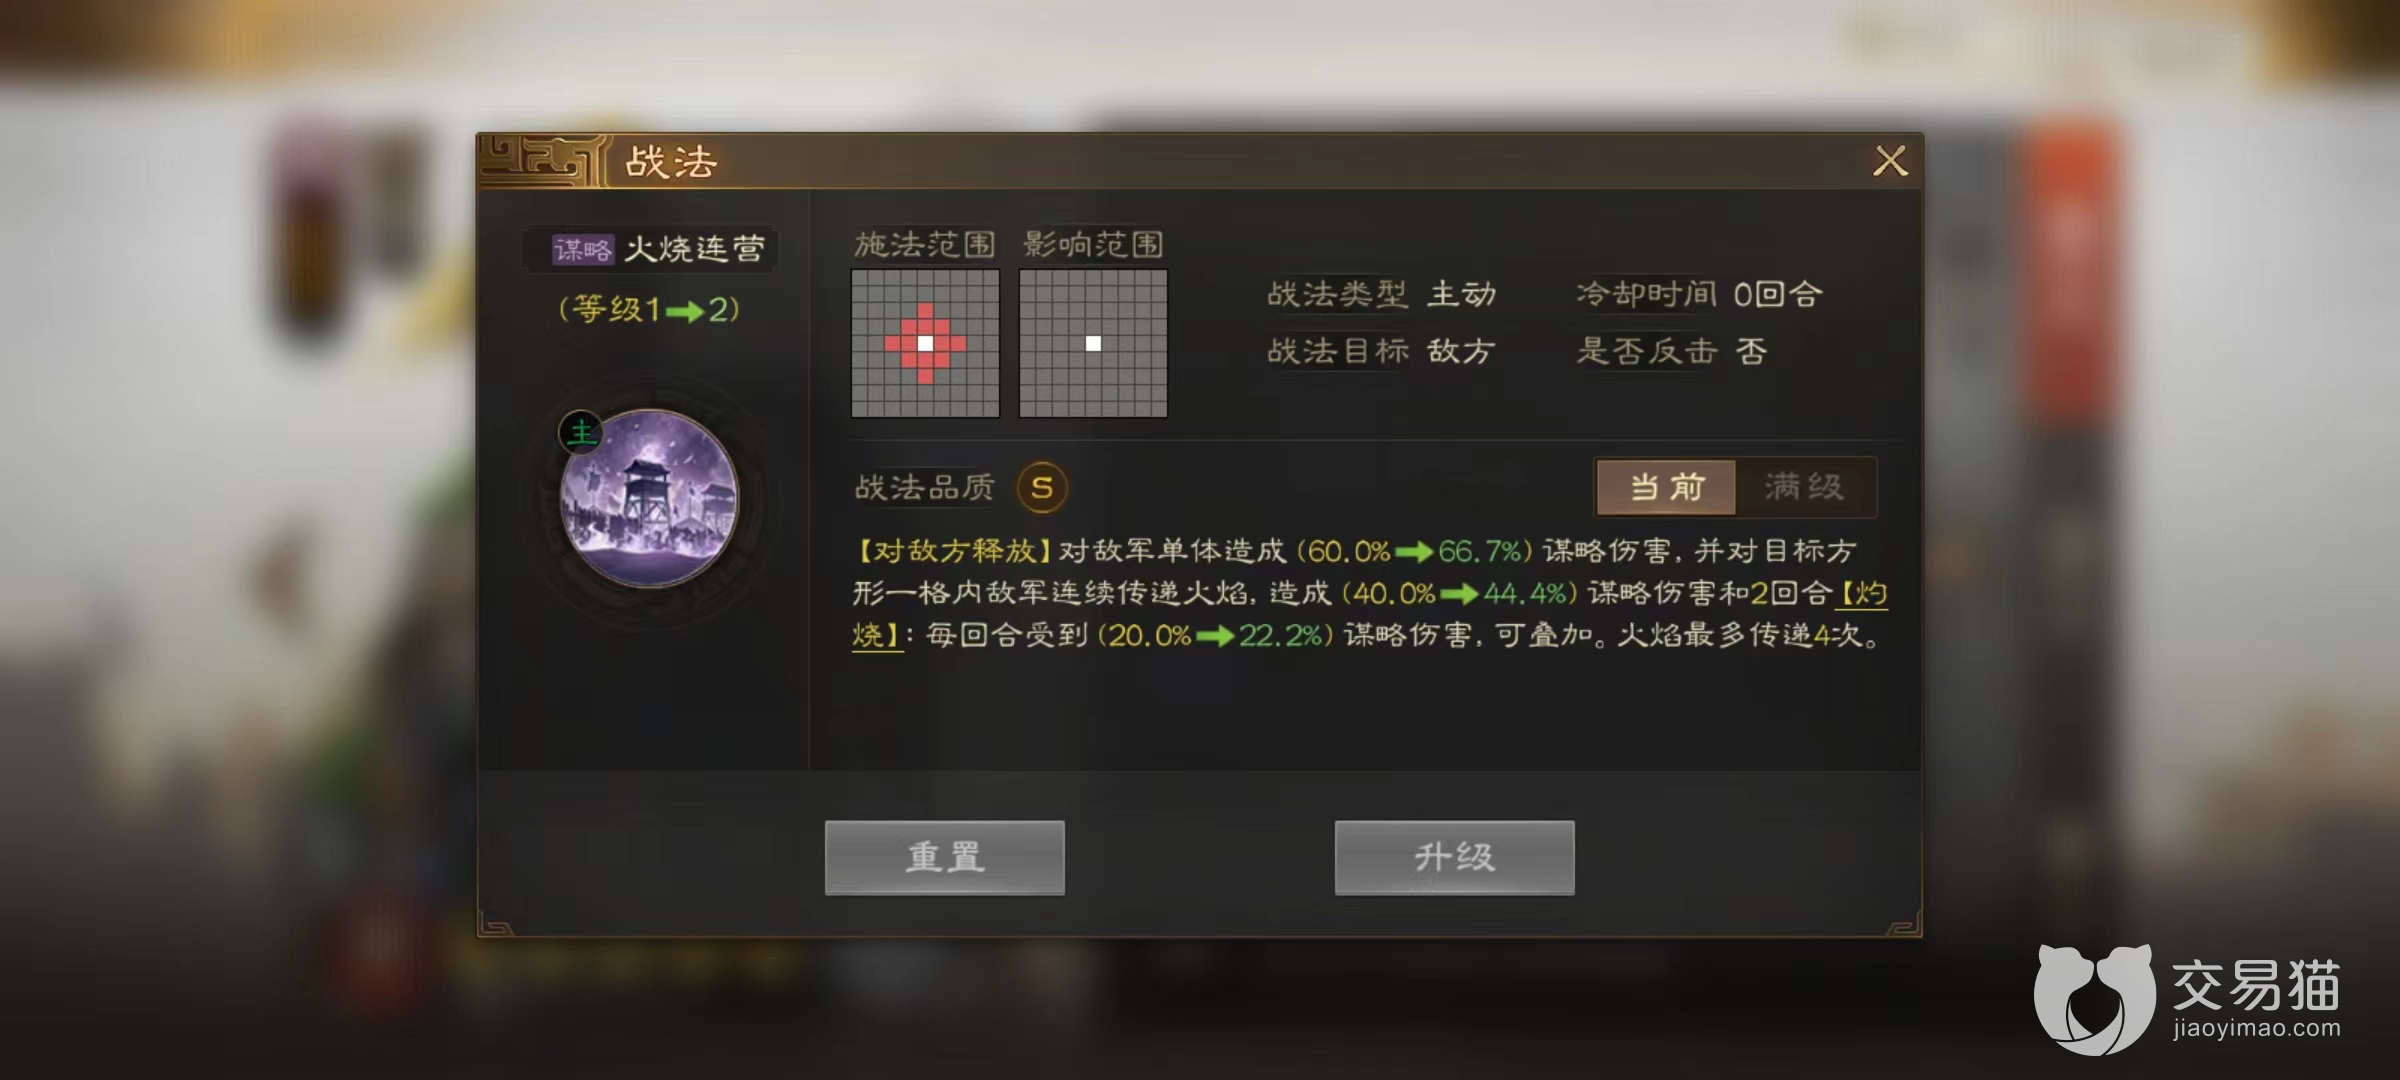Switch to the 满级 tab
The width and height of the screenshot is (2400, 1080).
(1805, 487)
